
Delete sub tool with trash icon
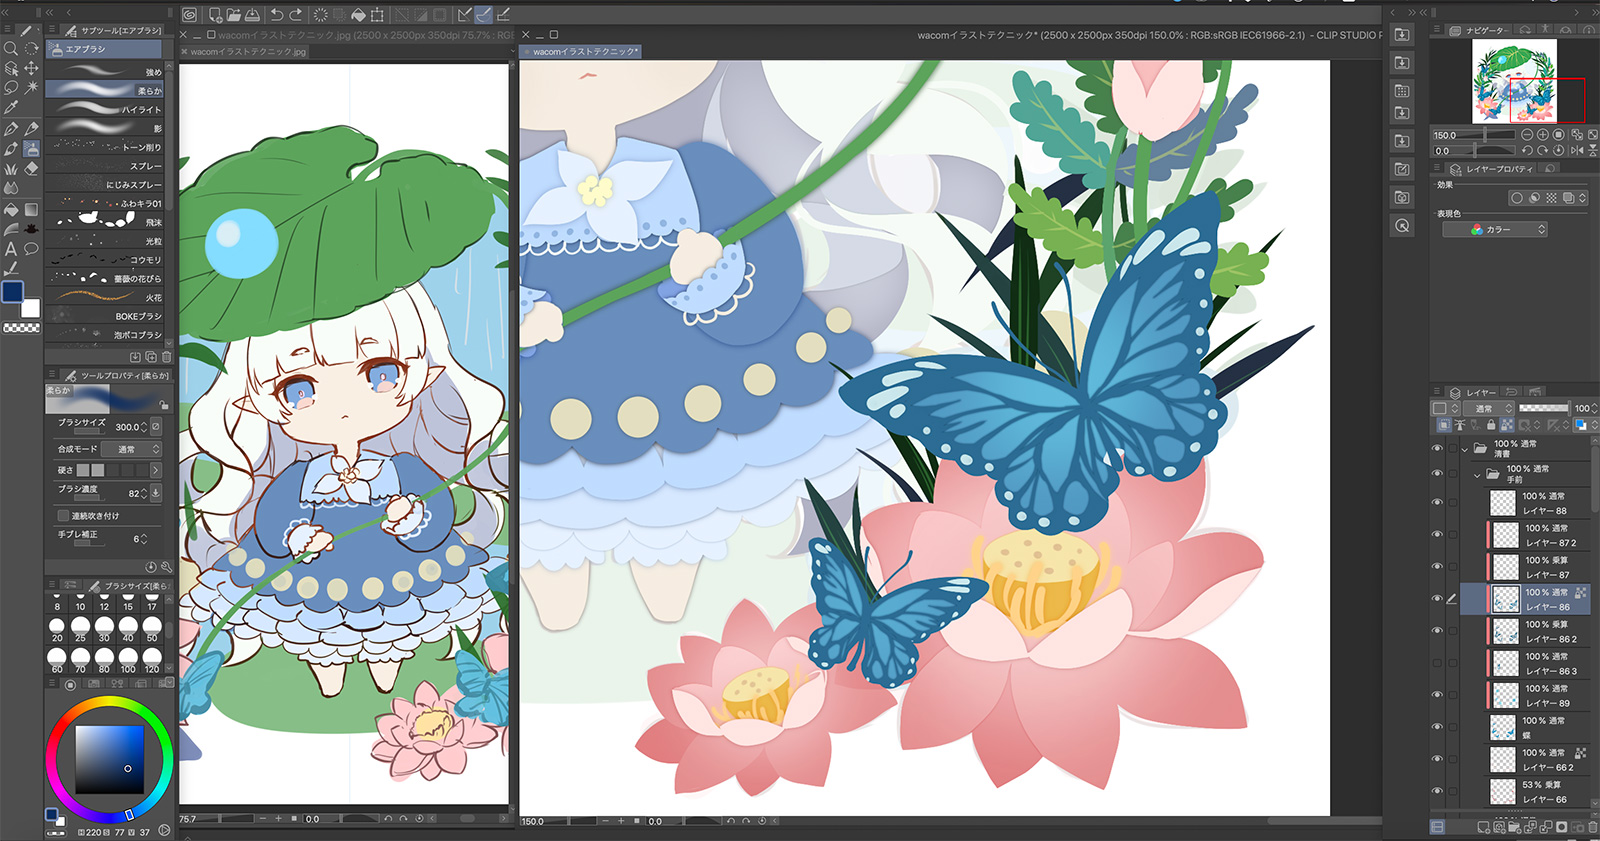point(166,357)
